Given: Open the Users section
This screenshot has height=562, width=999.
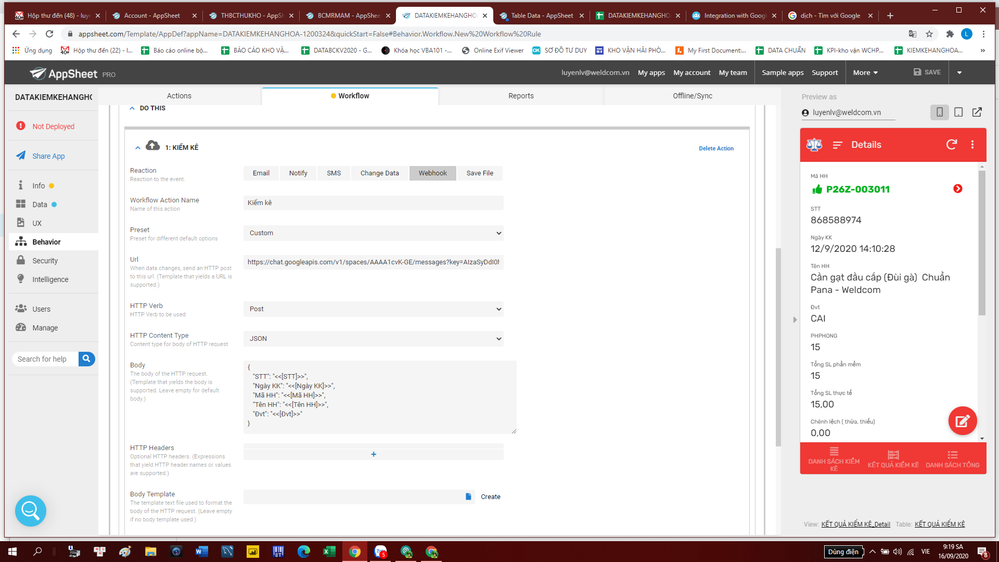Looking at the screenshot, I should tap(41, 309).
